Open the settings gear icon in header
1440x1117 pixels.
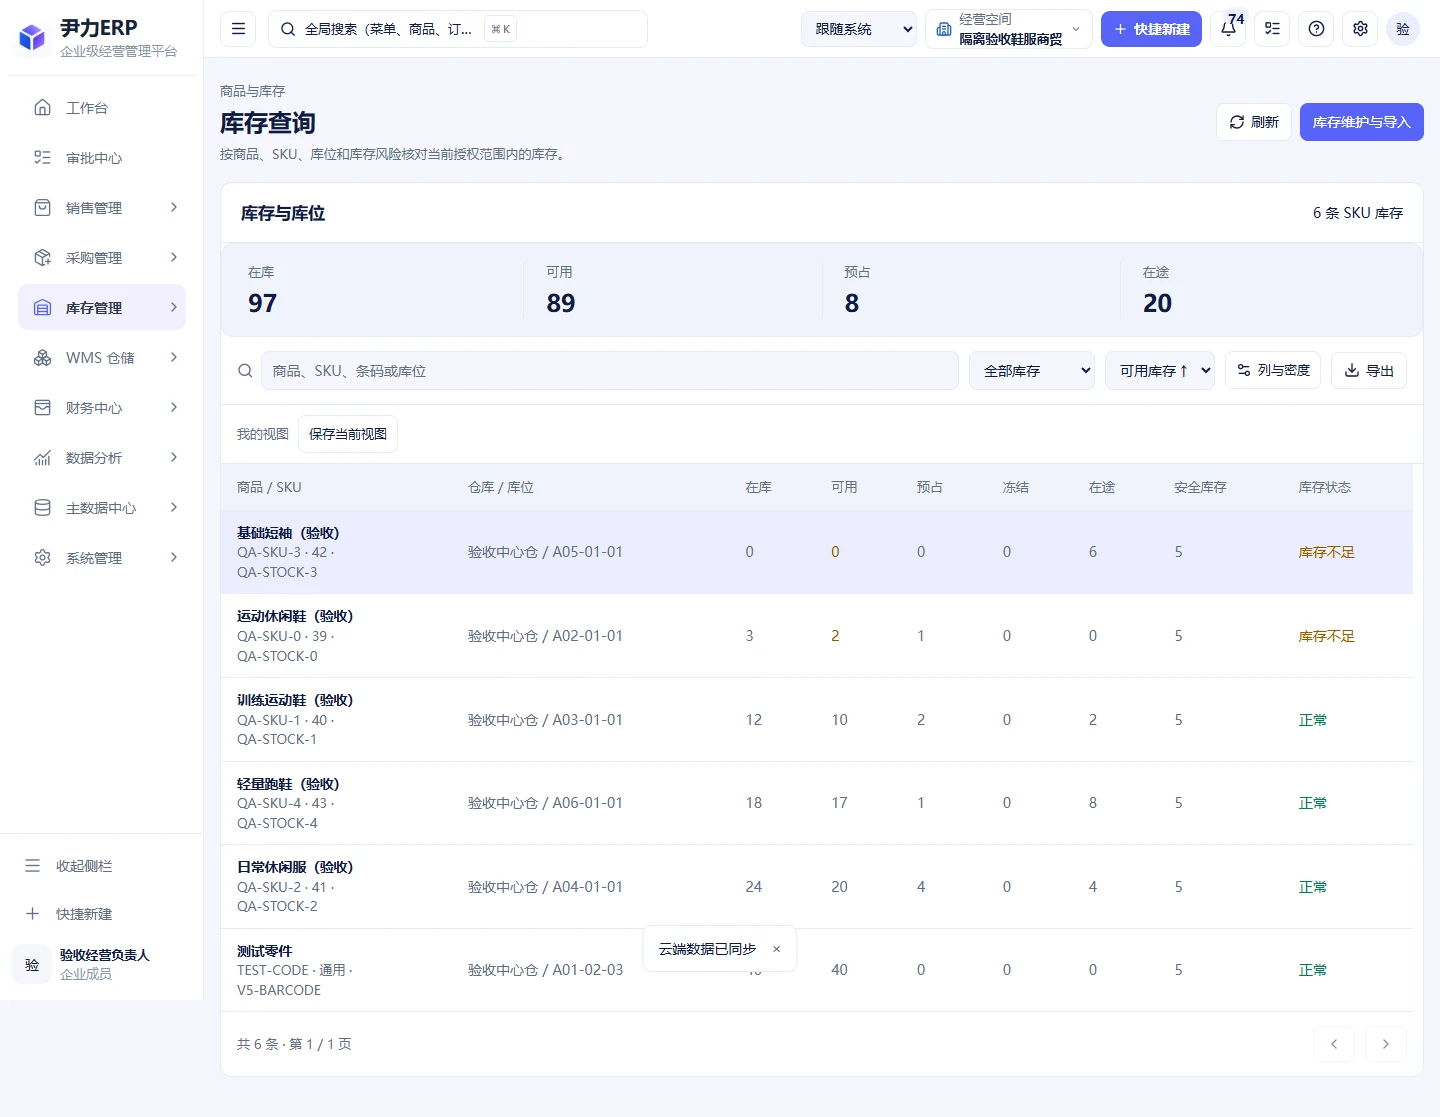(1360, 29)
